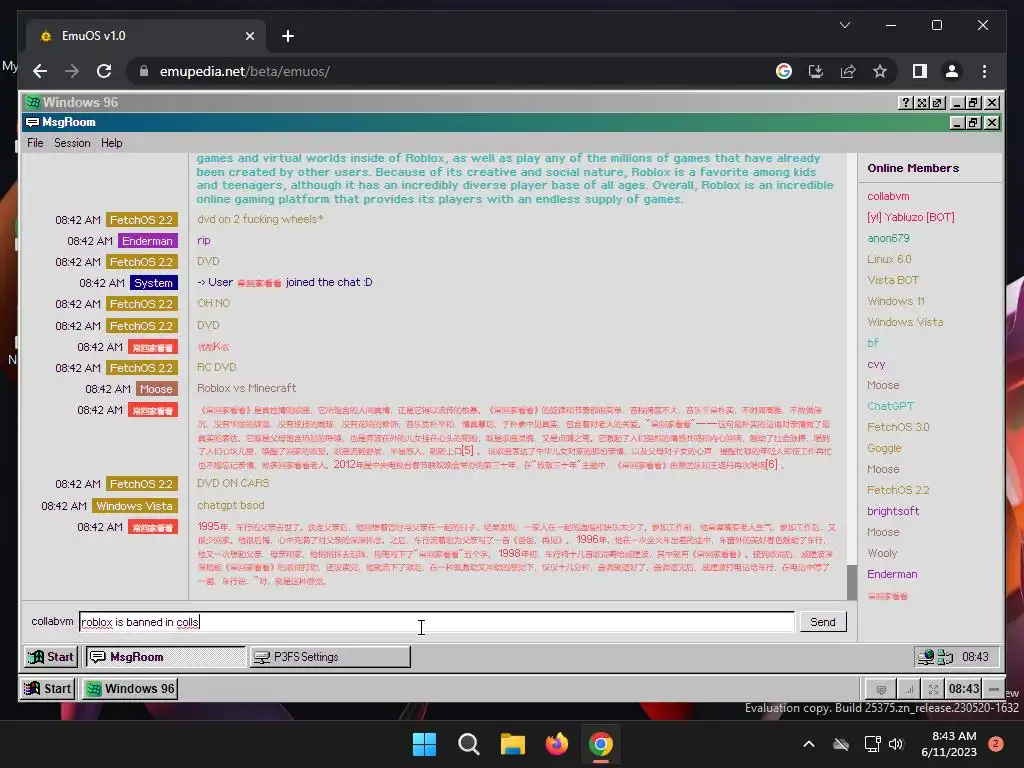Click the Enderman username tag in chat
Image resolution: width=1024 pixels, height=768 pixels.
coord(147,241)
